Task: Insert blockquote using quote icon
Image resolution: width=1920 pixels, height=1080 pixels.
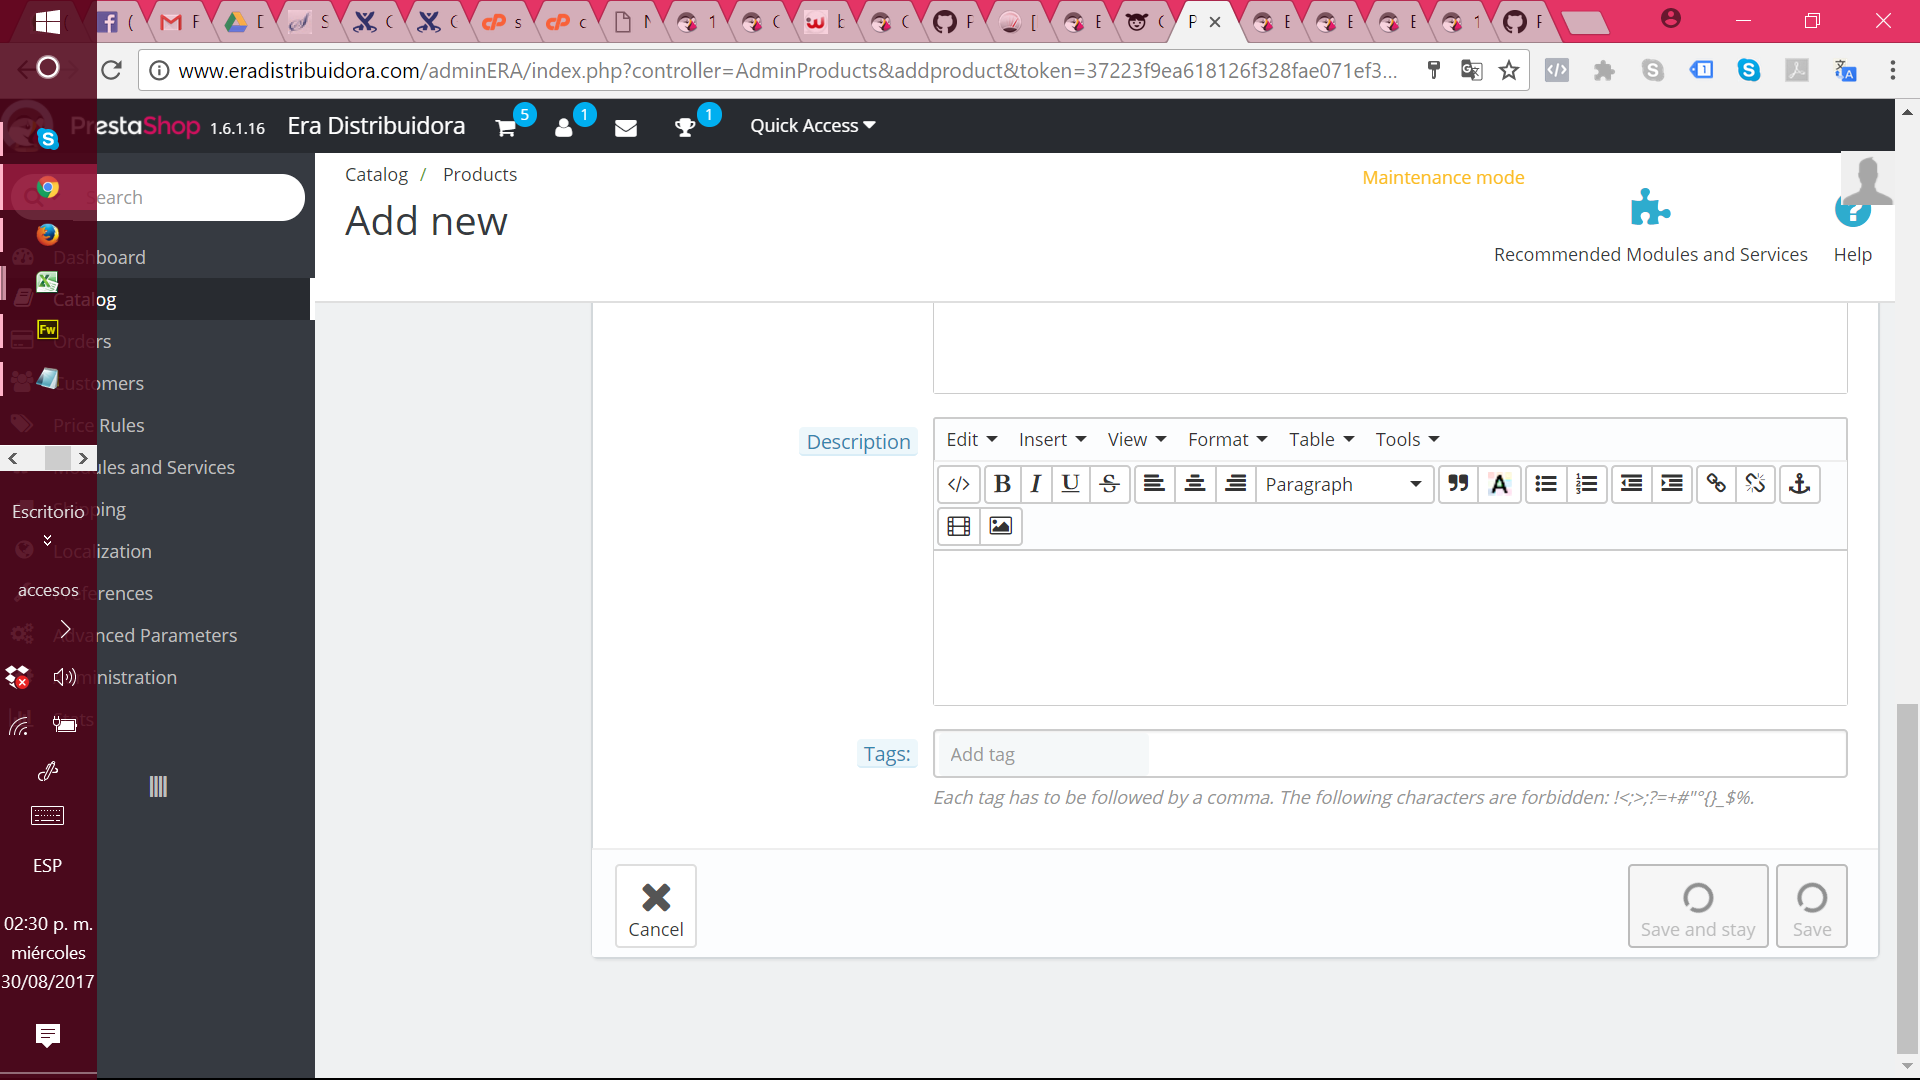Action: point(1458,484)
